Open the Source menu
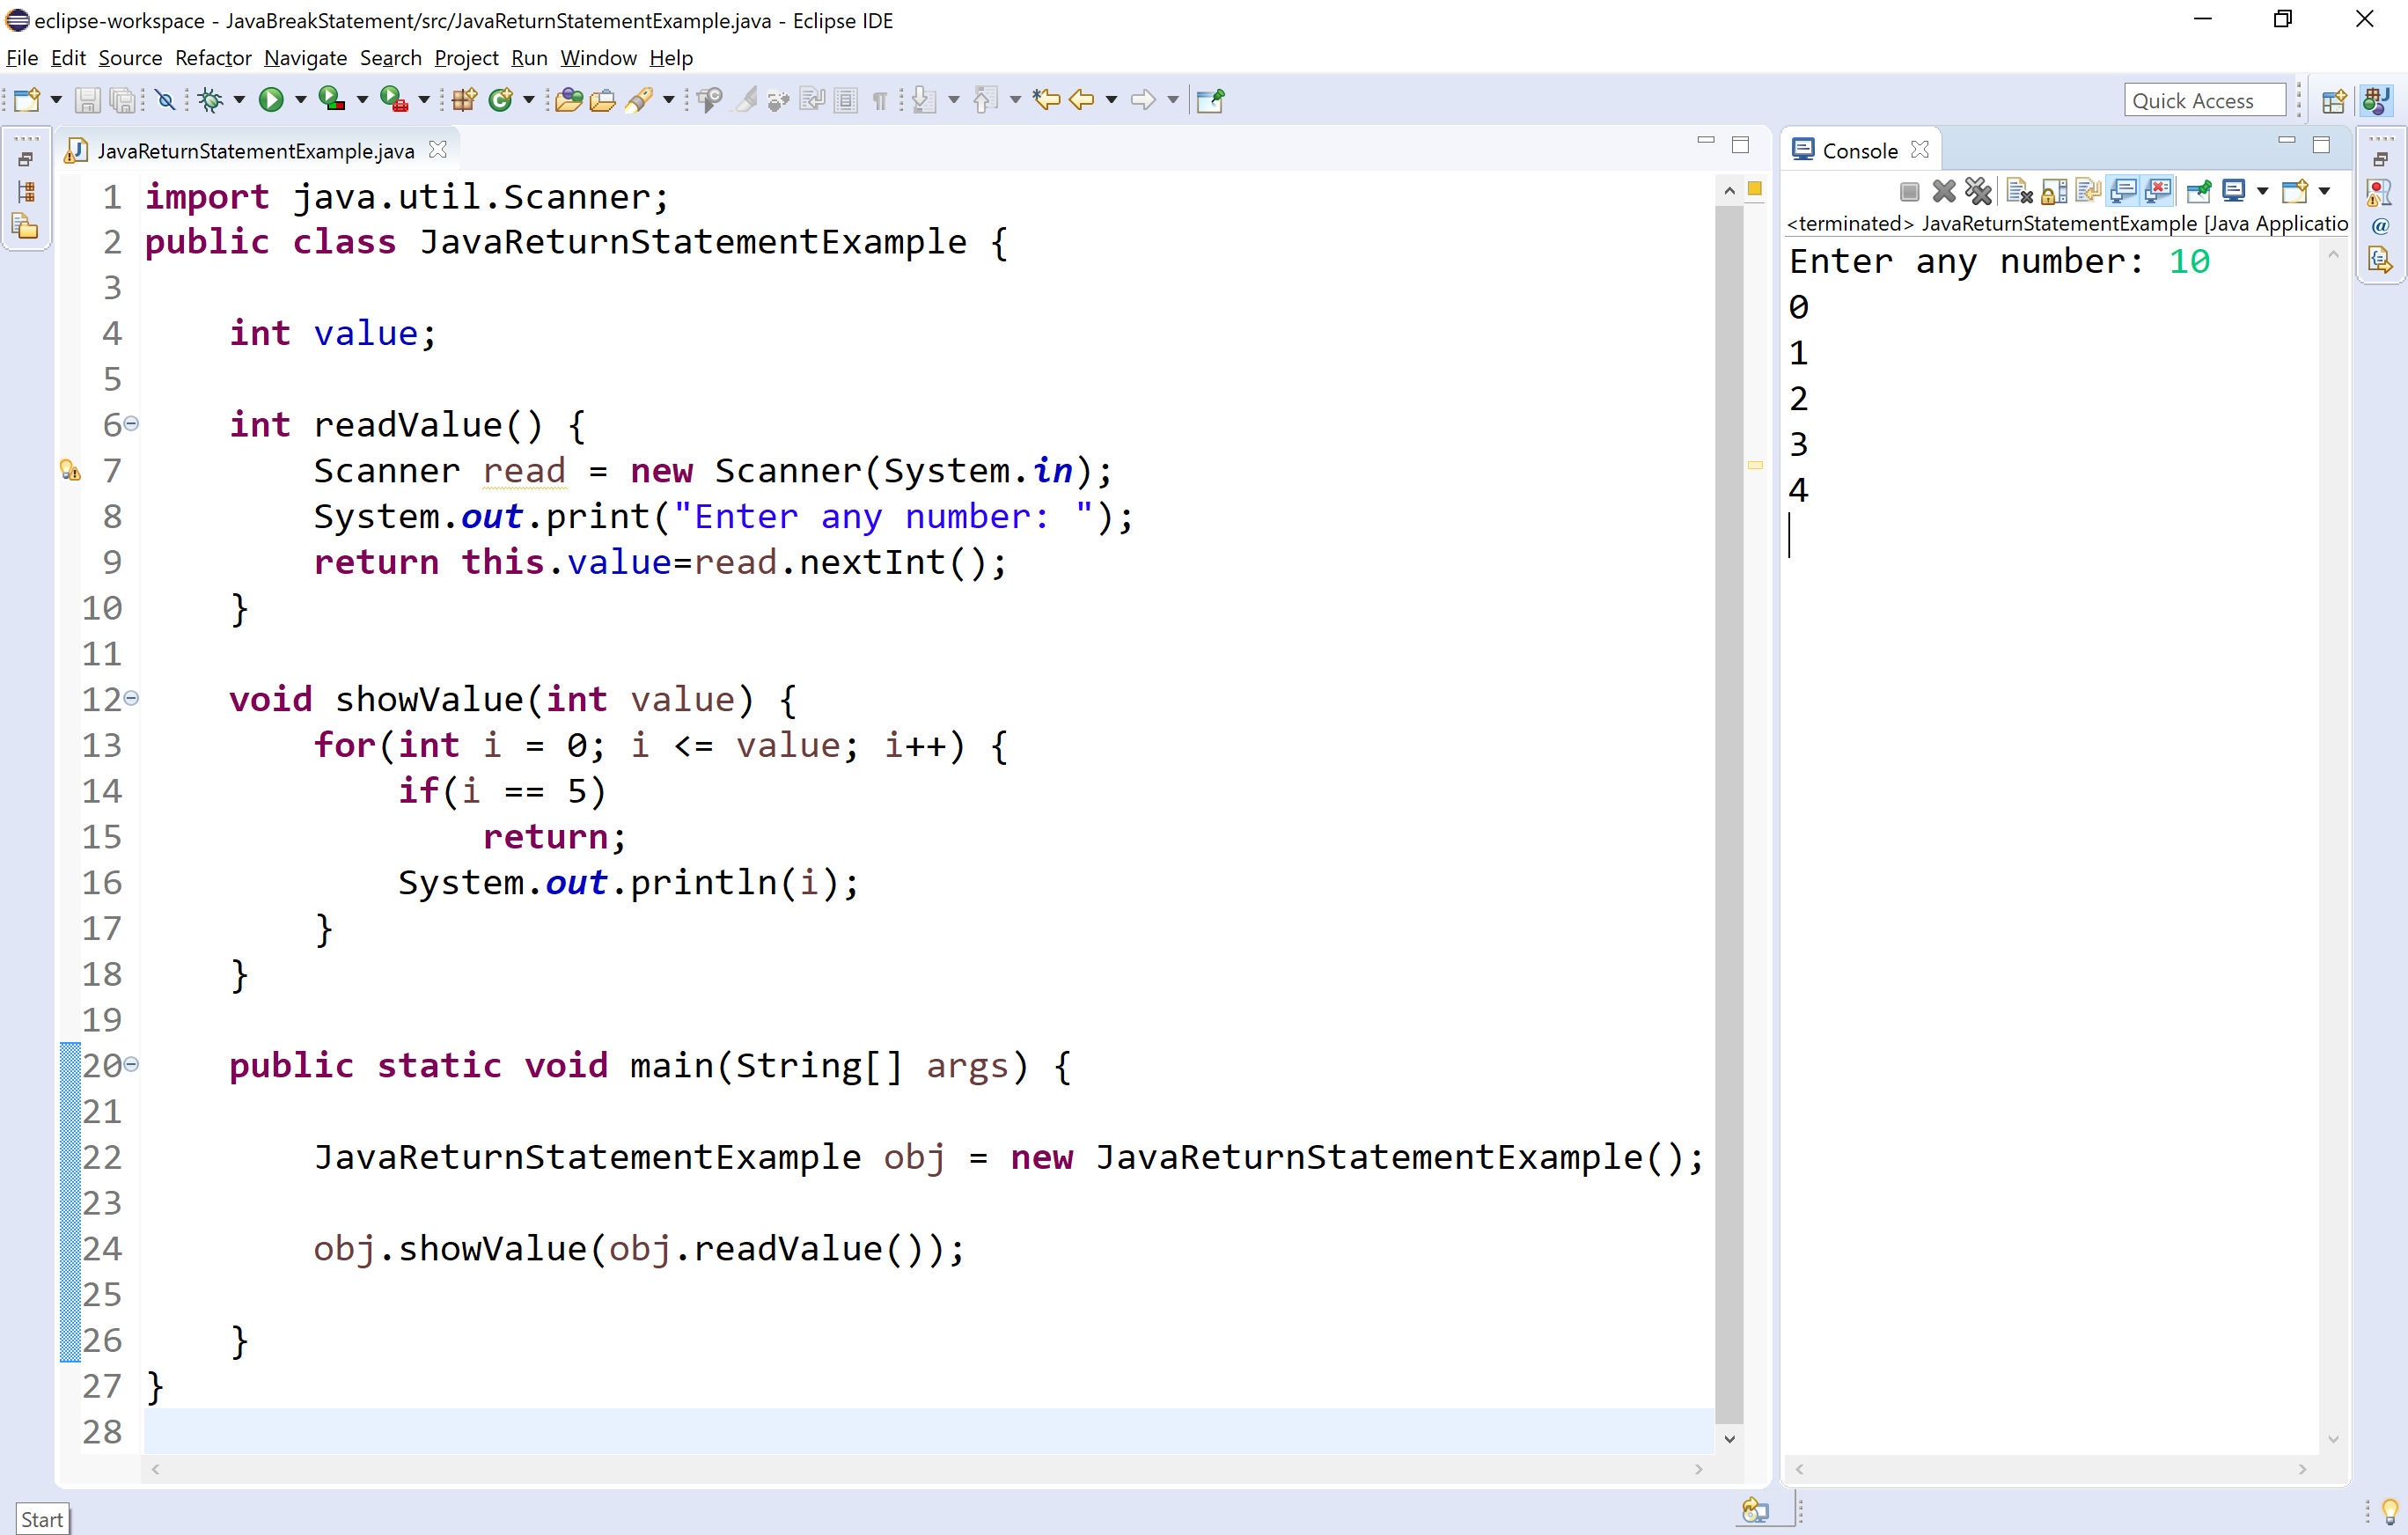This screenshot has width=2408, height=1535. pos(130,58)
